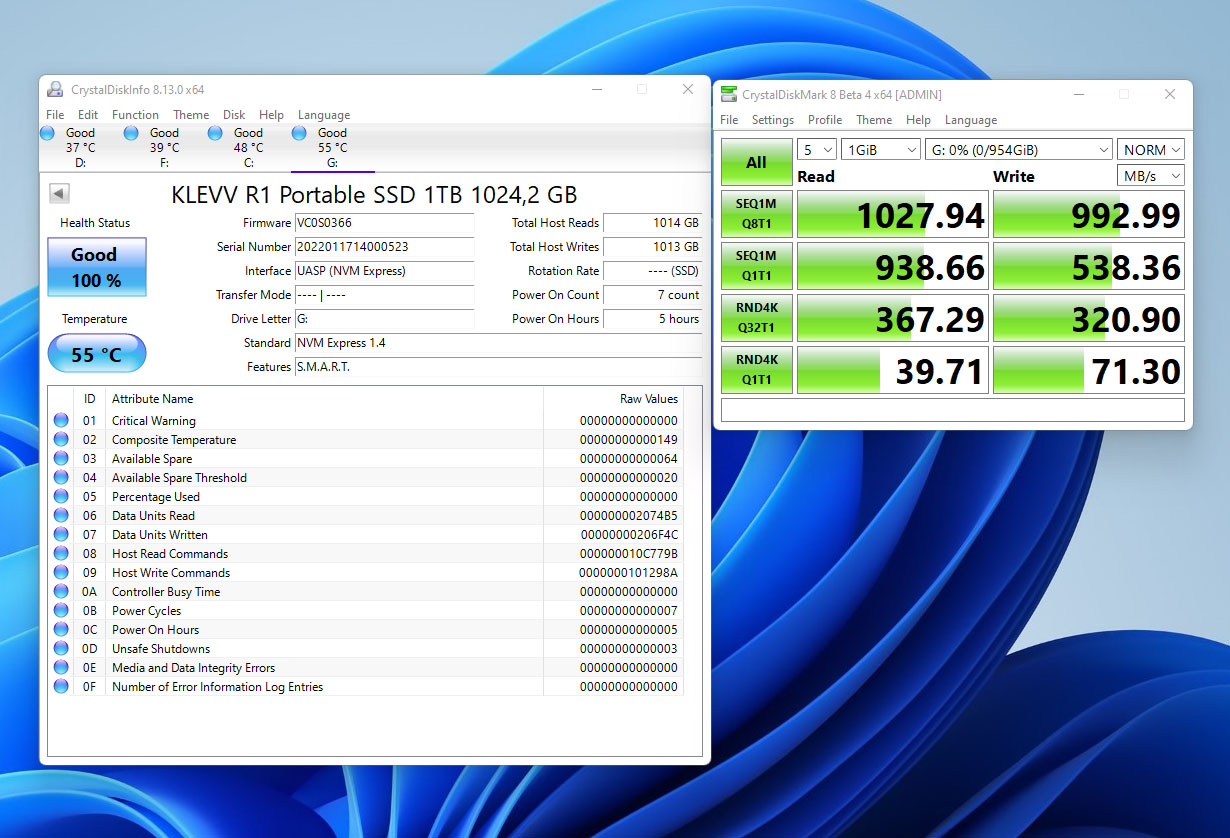
Task: Open target drive dropdown showing G: 0%
Action: tap(1019, 150)
